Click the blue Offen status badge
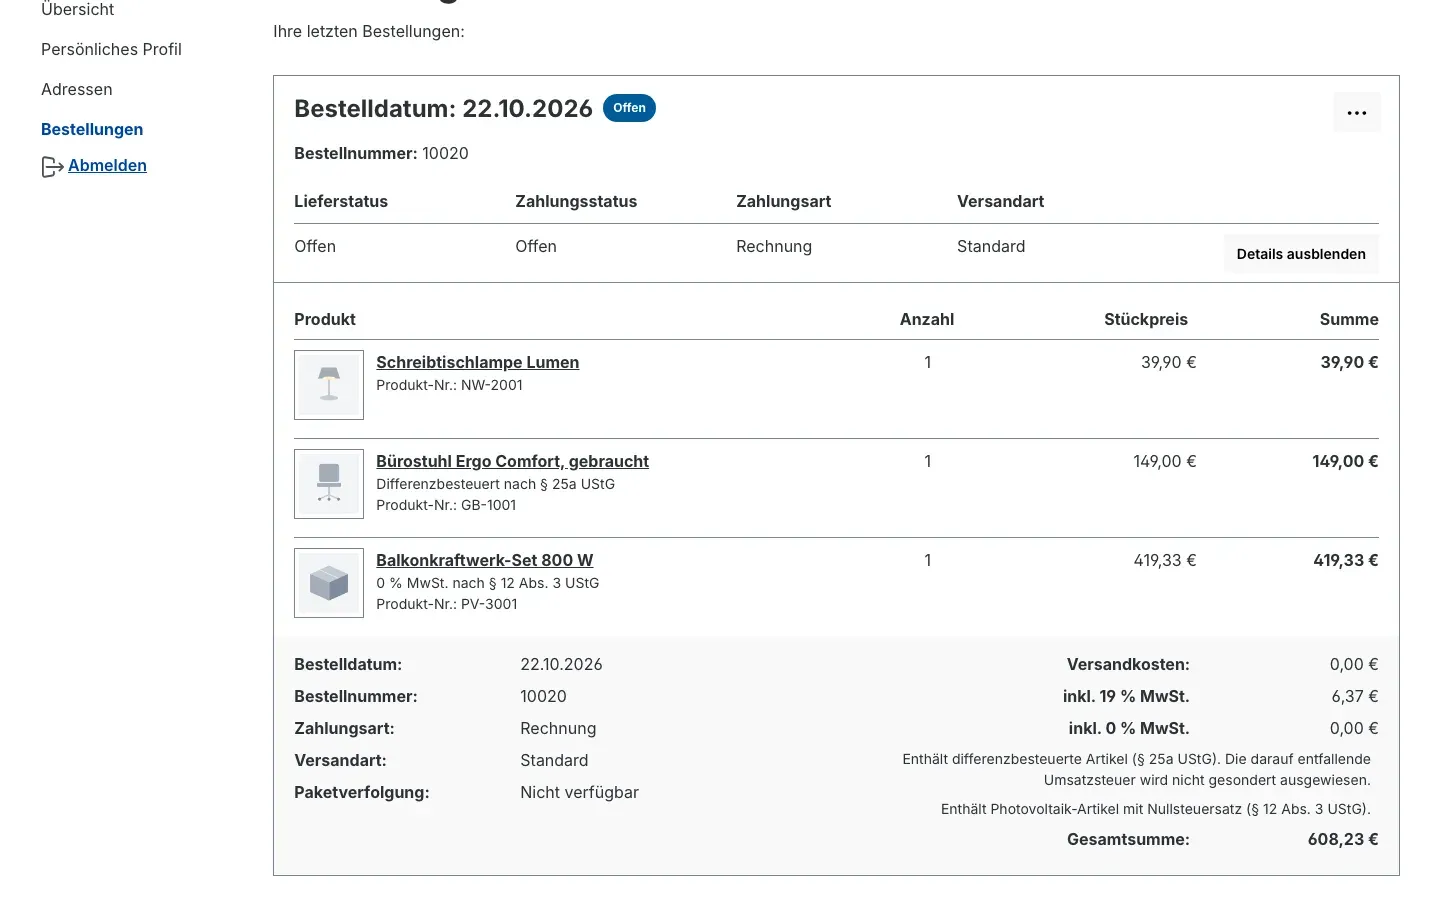Image resolution: width=1440 pixels, height=900 pixels. 629,108
